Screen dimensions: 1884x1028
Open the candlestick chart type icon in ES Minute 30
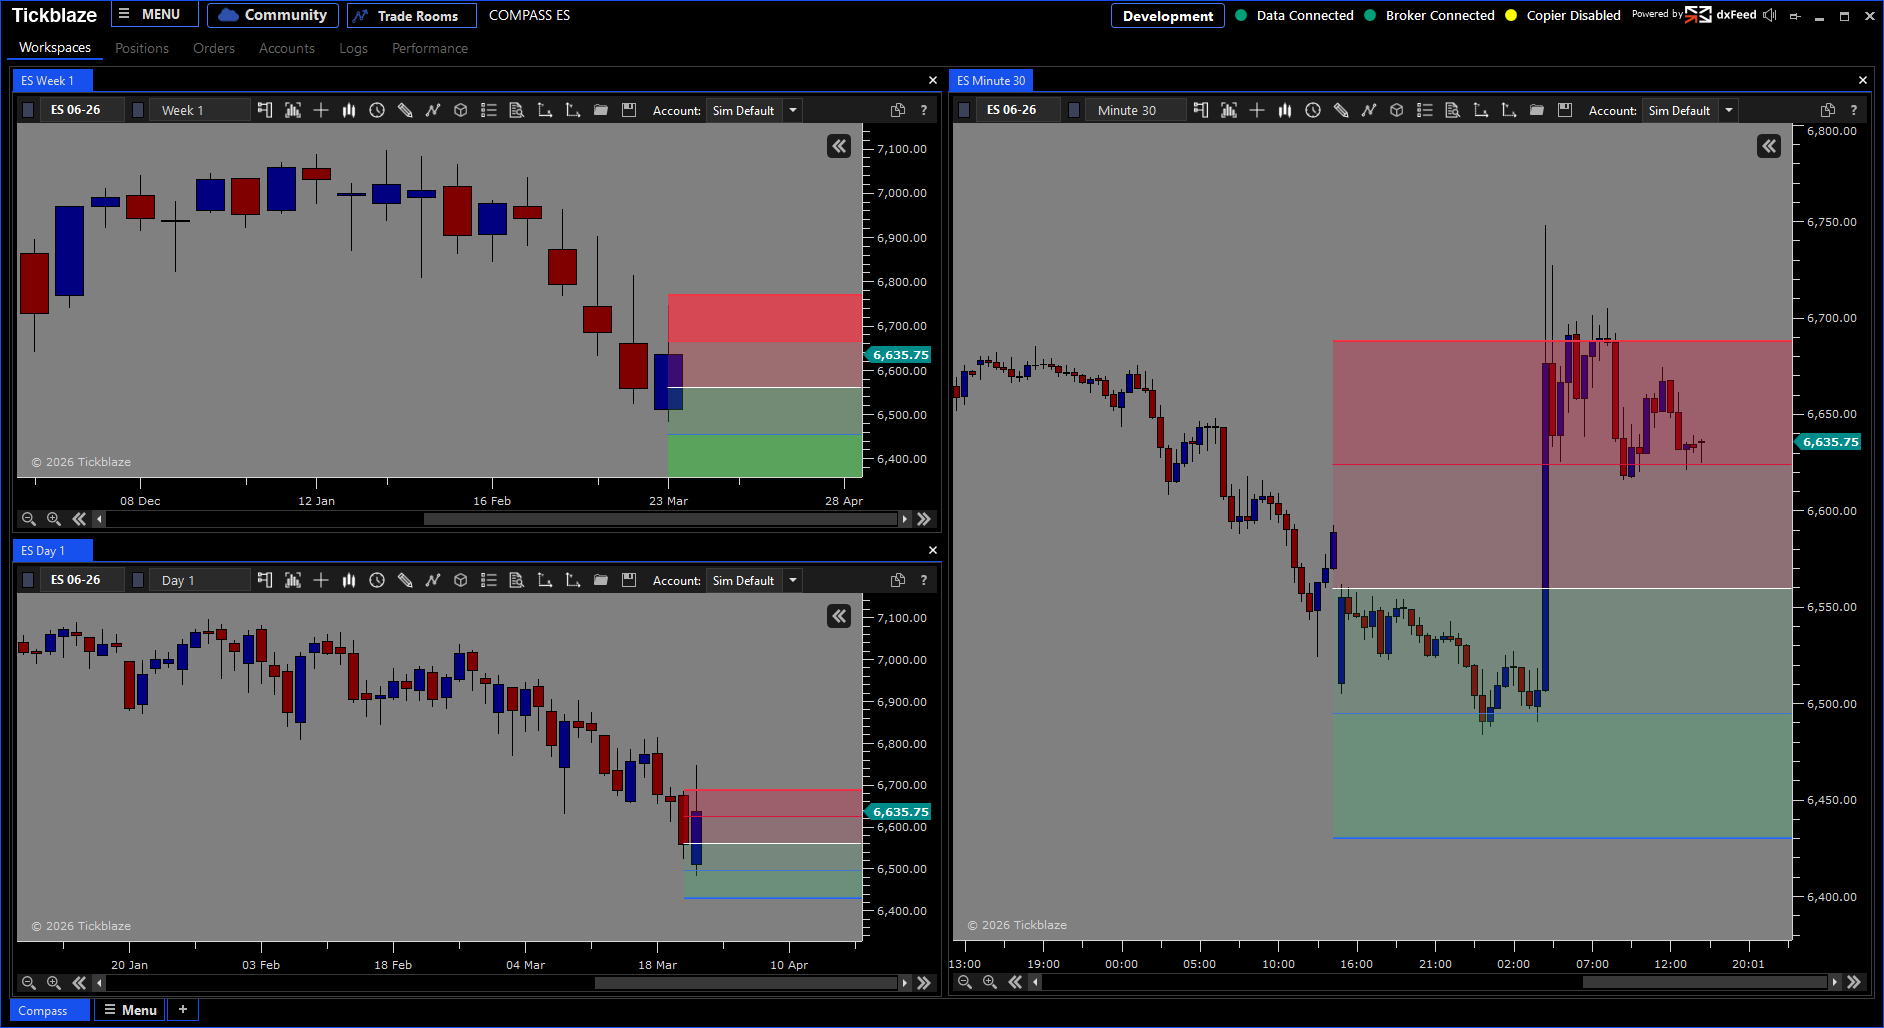click(1285, 110)
